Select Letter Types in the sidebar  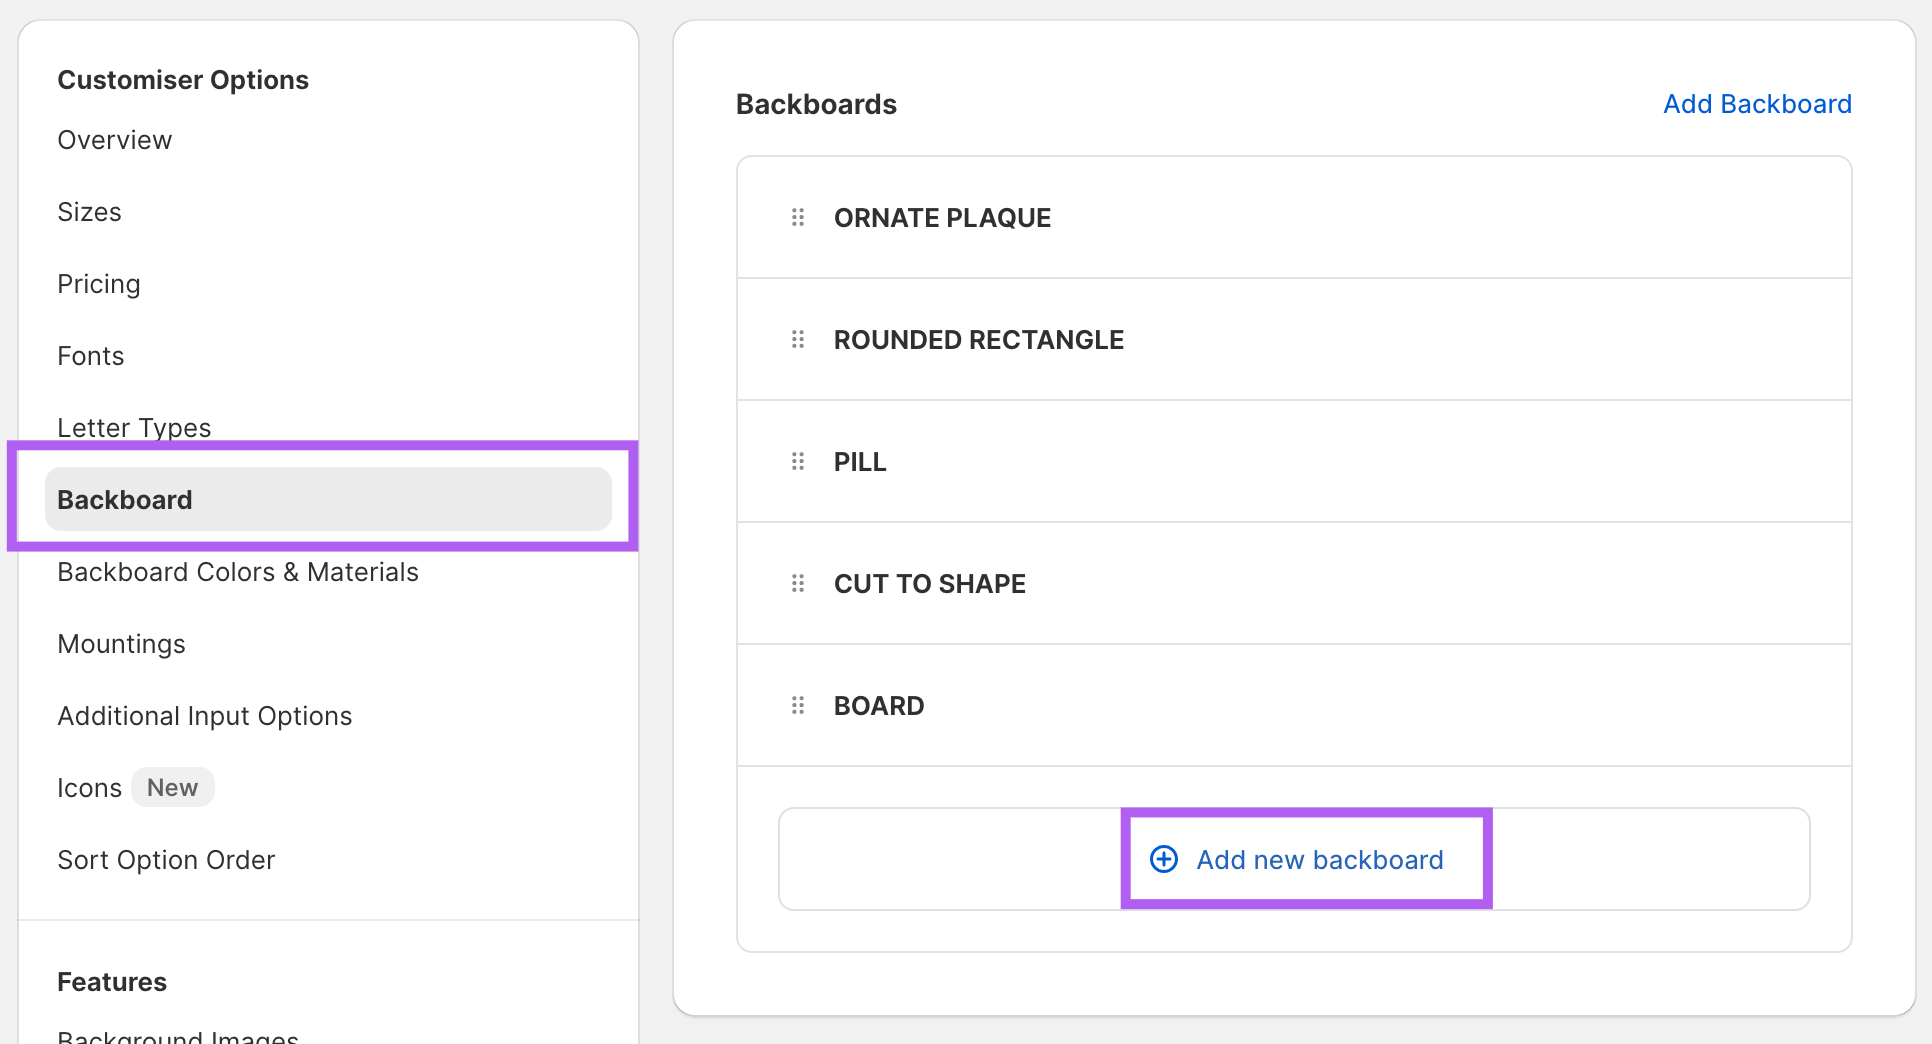[x=135, y=427]
